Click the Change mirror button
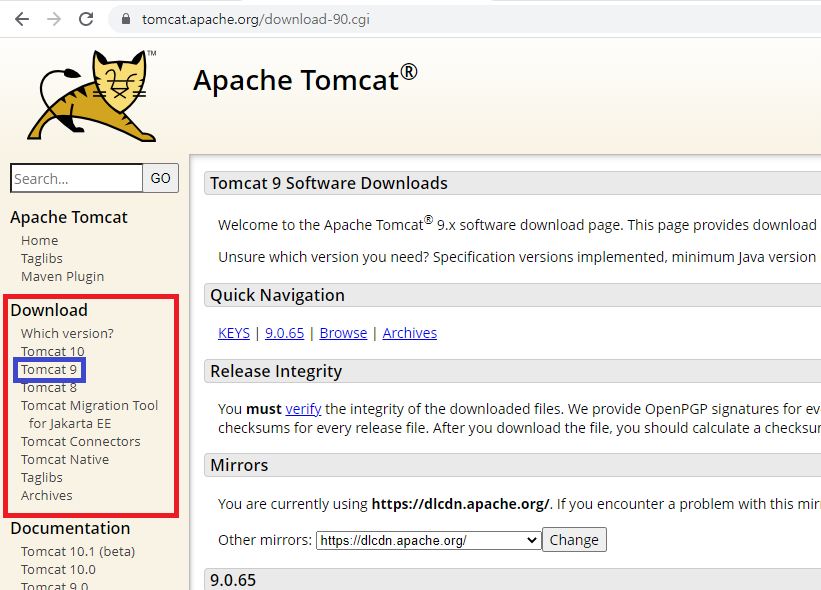Image resolution: width=821 pixels, height=590 pixels. 574,540
